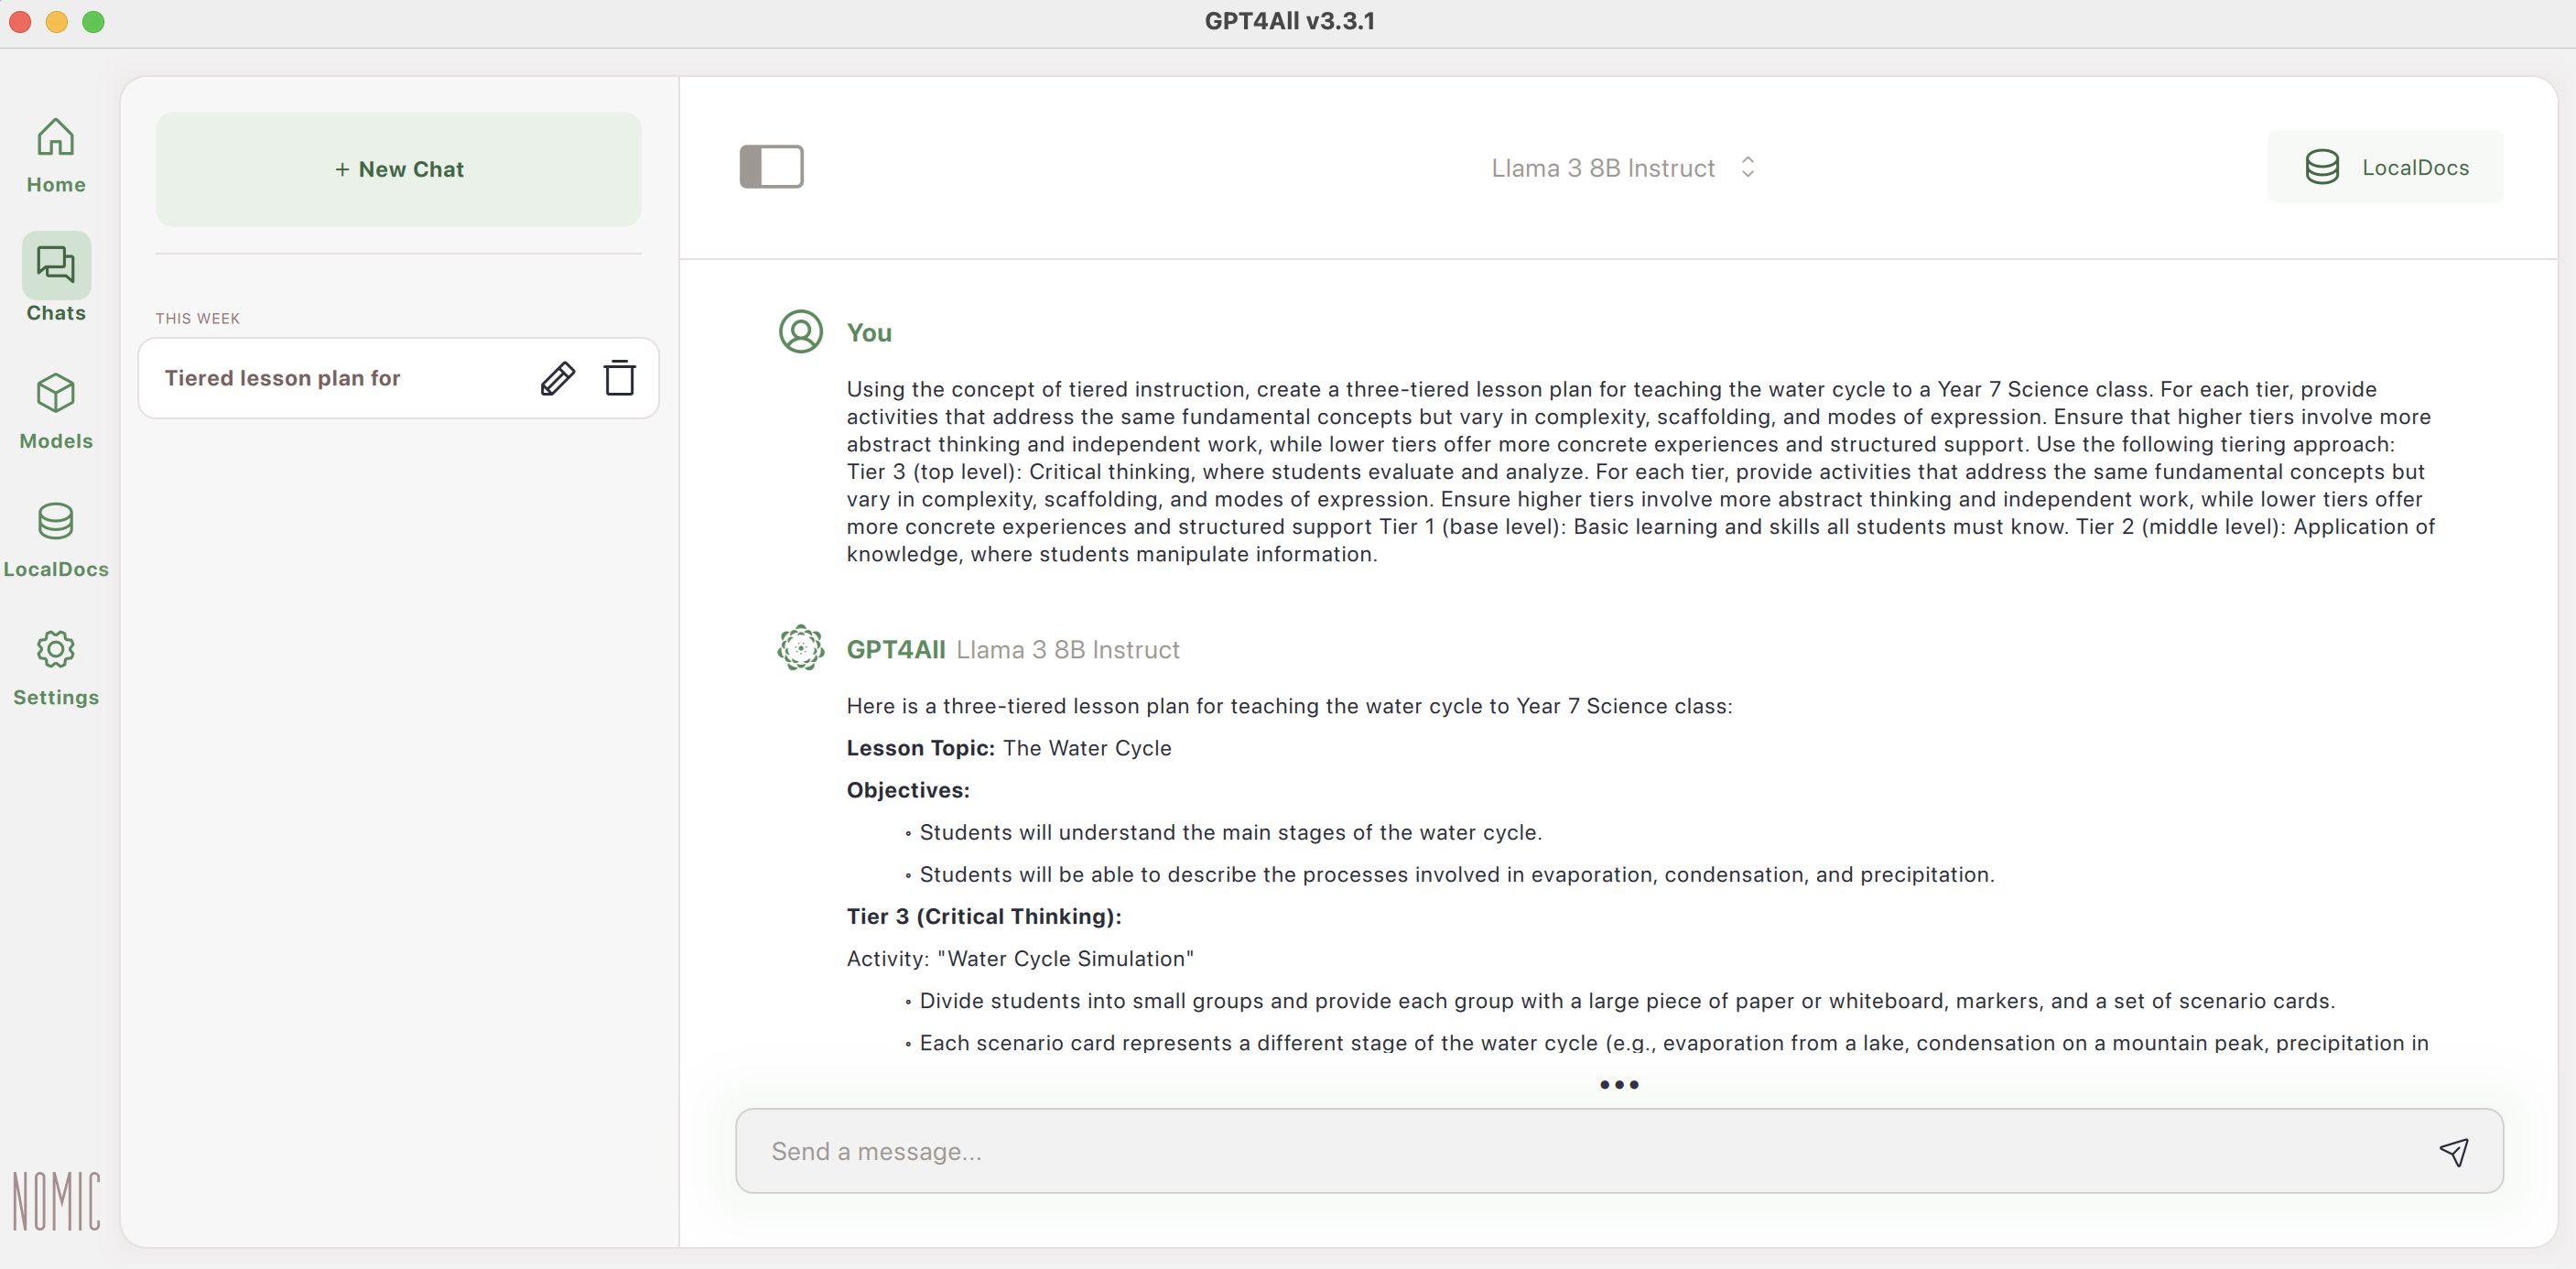2576x1269 pixels.
Task: Open the LocalDocs button at top right
Action: pyautogui.click(x=2385, y=167)
